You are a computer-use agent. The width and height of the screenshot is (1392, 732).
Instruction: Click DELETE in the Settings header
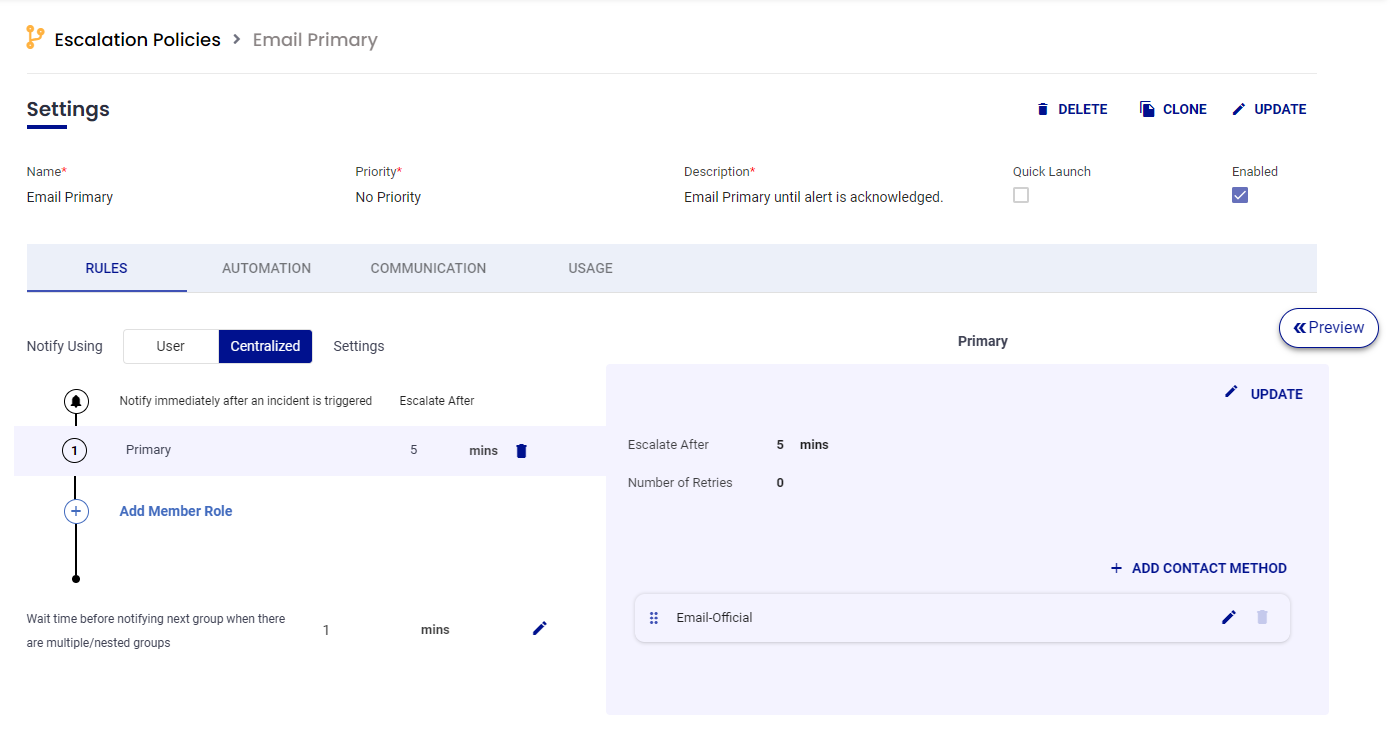tap(1072, 109)
